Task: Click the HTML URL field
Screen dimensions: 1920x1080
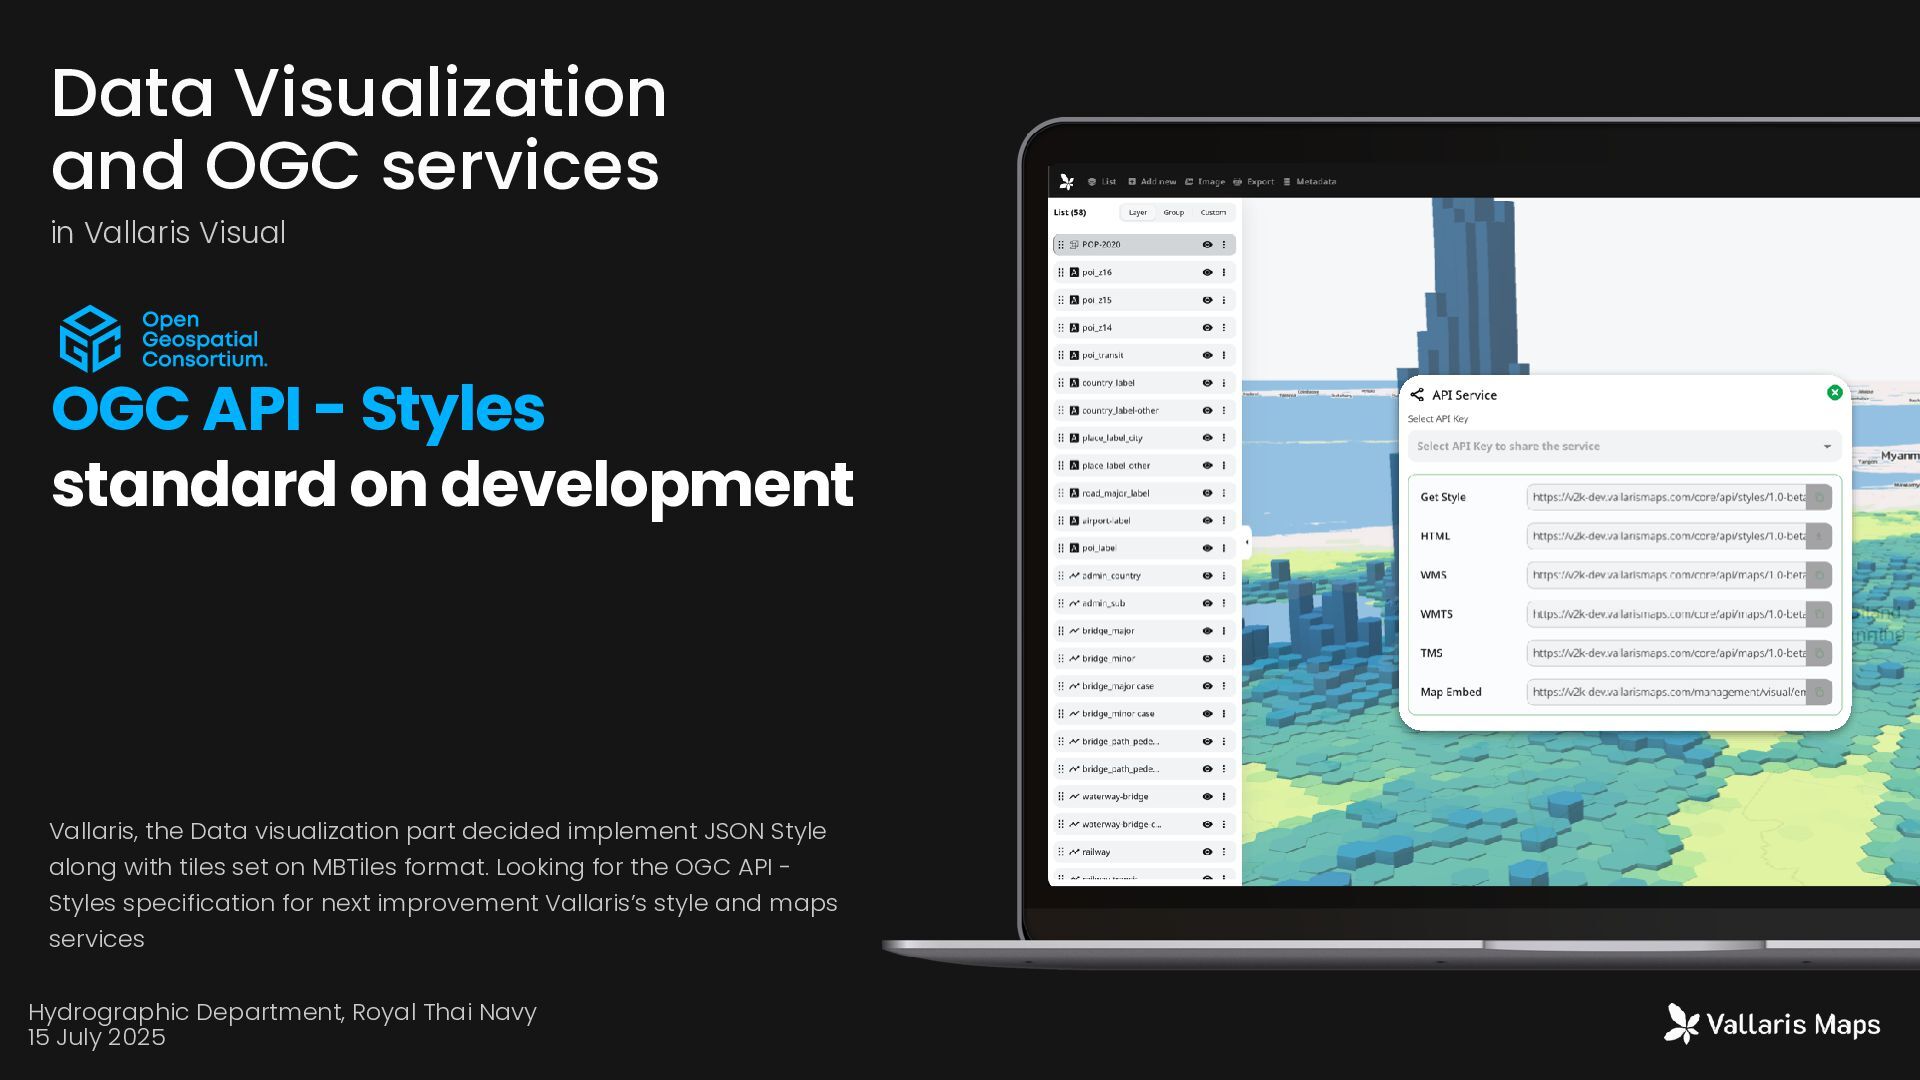Action: pyautogui.click(x=1667, y=536)
